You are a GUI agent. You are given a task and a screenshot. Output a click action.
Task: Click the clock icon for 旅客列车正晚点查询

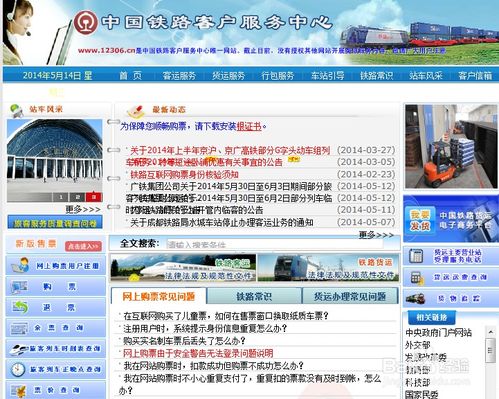pyautogui.click(x=18, y=369)
